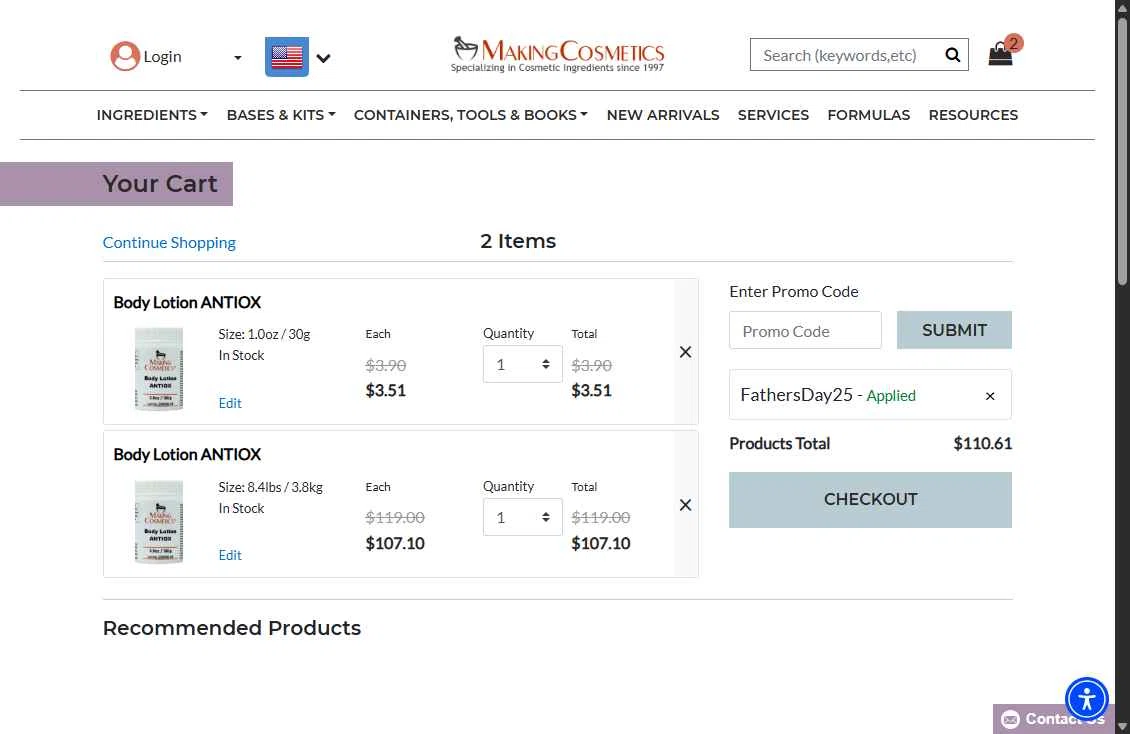
Task: Click the $107.10 total of the 8.4lbs item
Action: [x=601, y=543]
